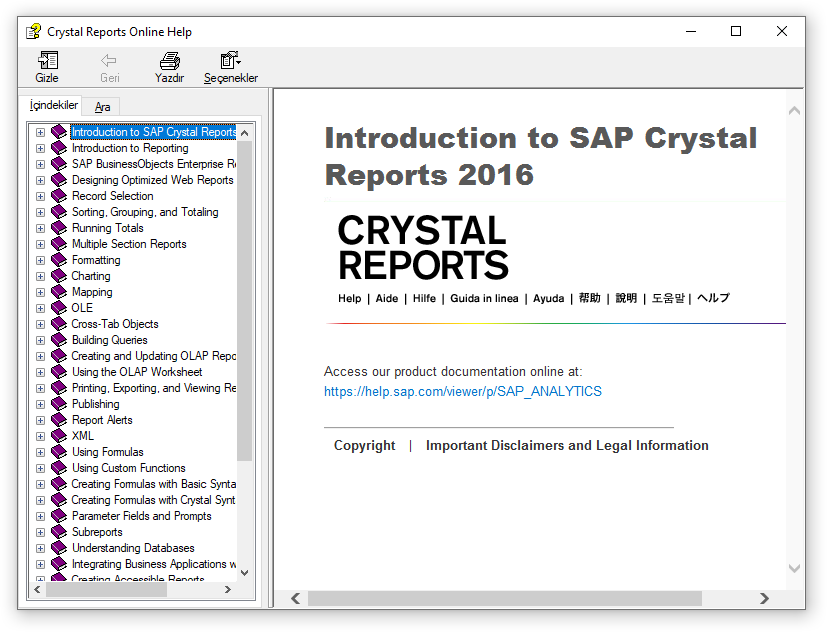827x632 pixels.
Task: Select the Understanding Databases topic
Action: 133,548
